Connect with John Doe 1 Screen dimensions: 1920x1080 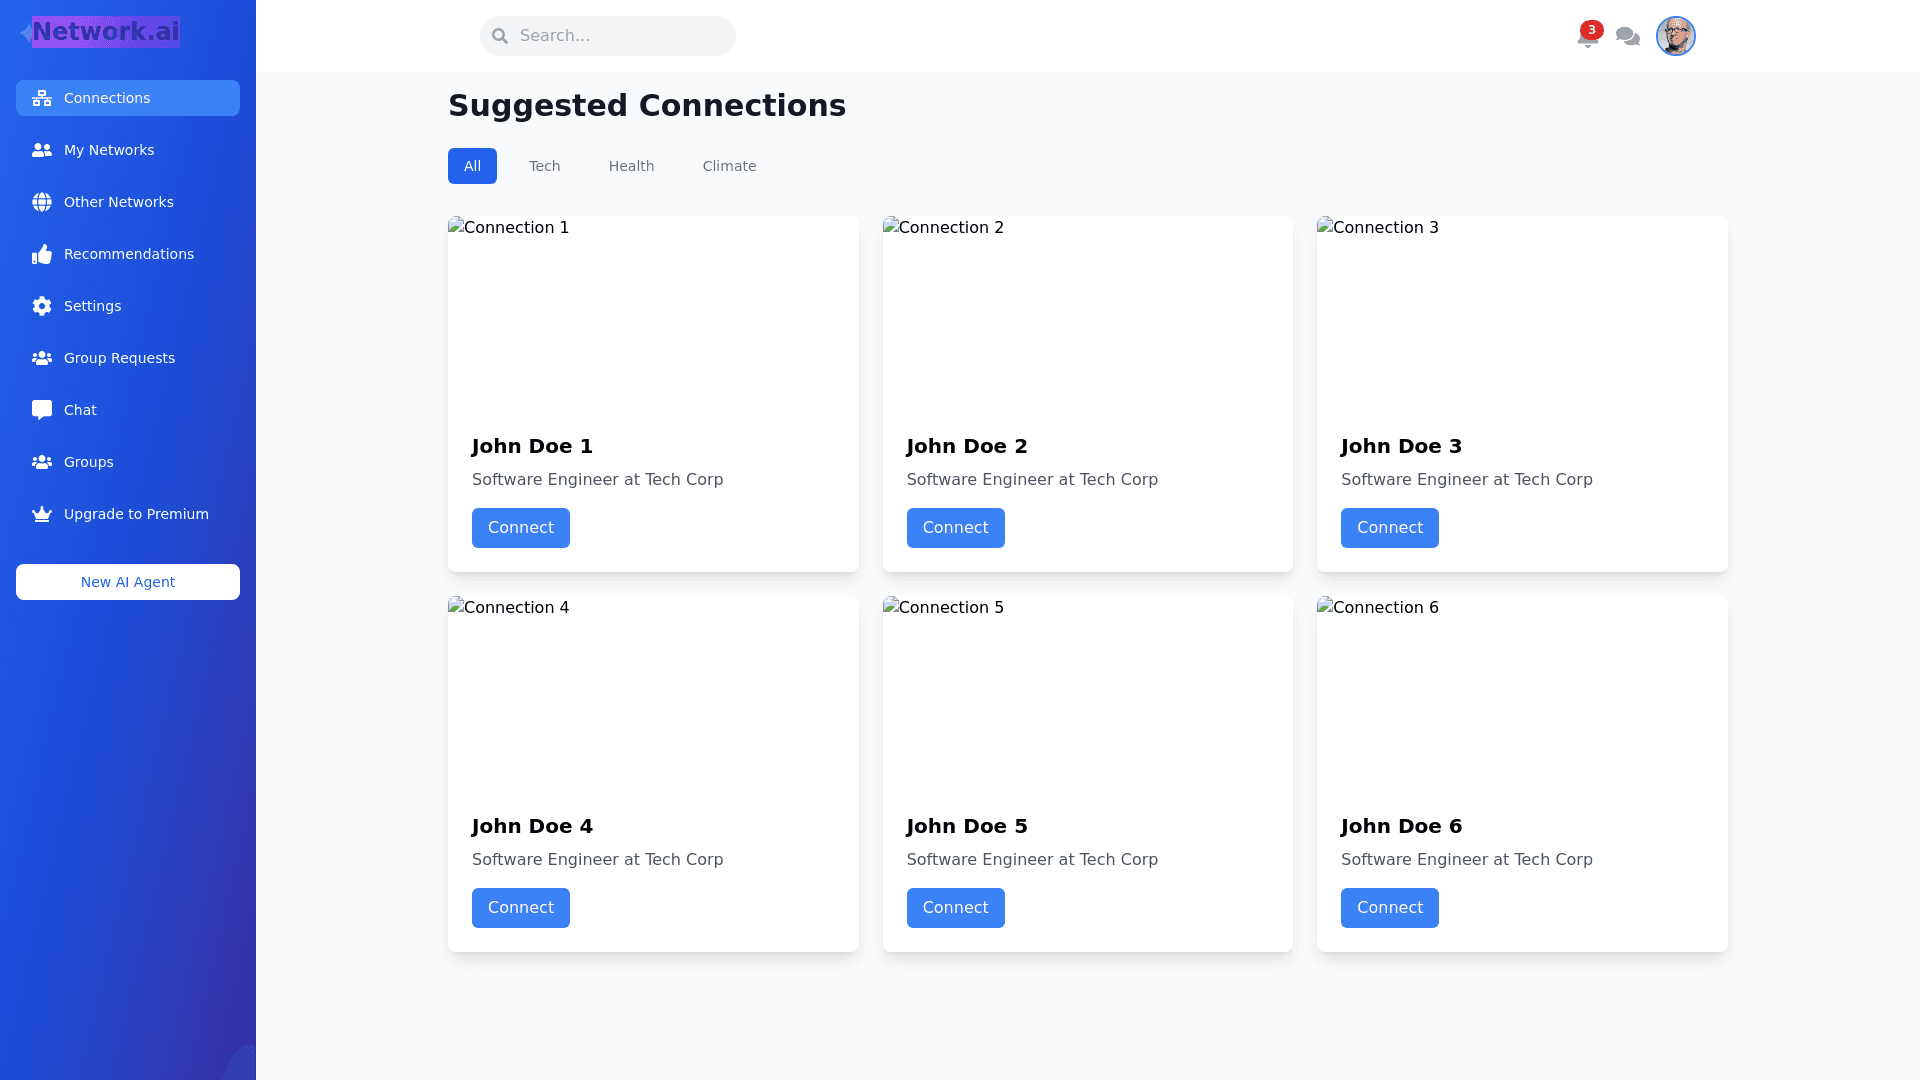click(x=520, y=528)
